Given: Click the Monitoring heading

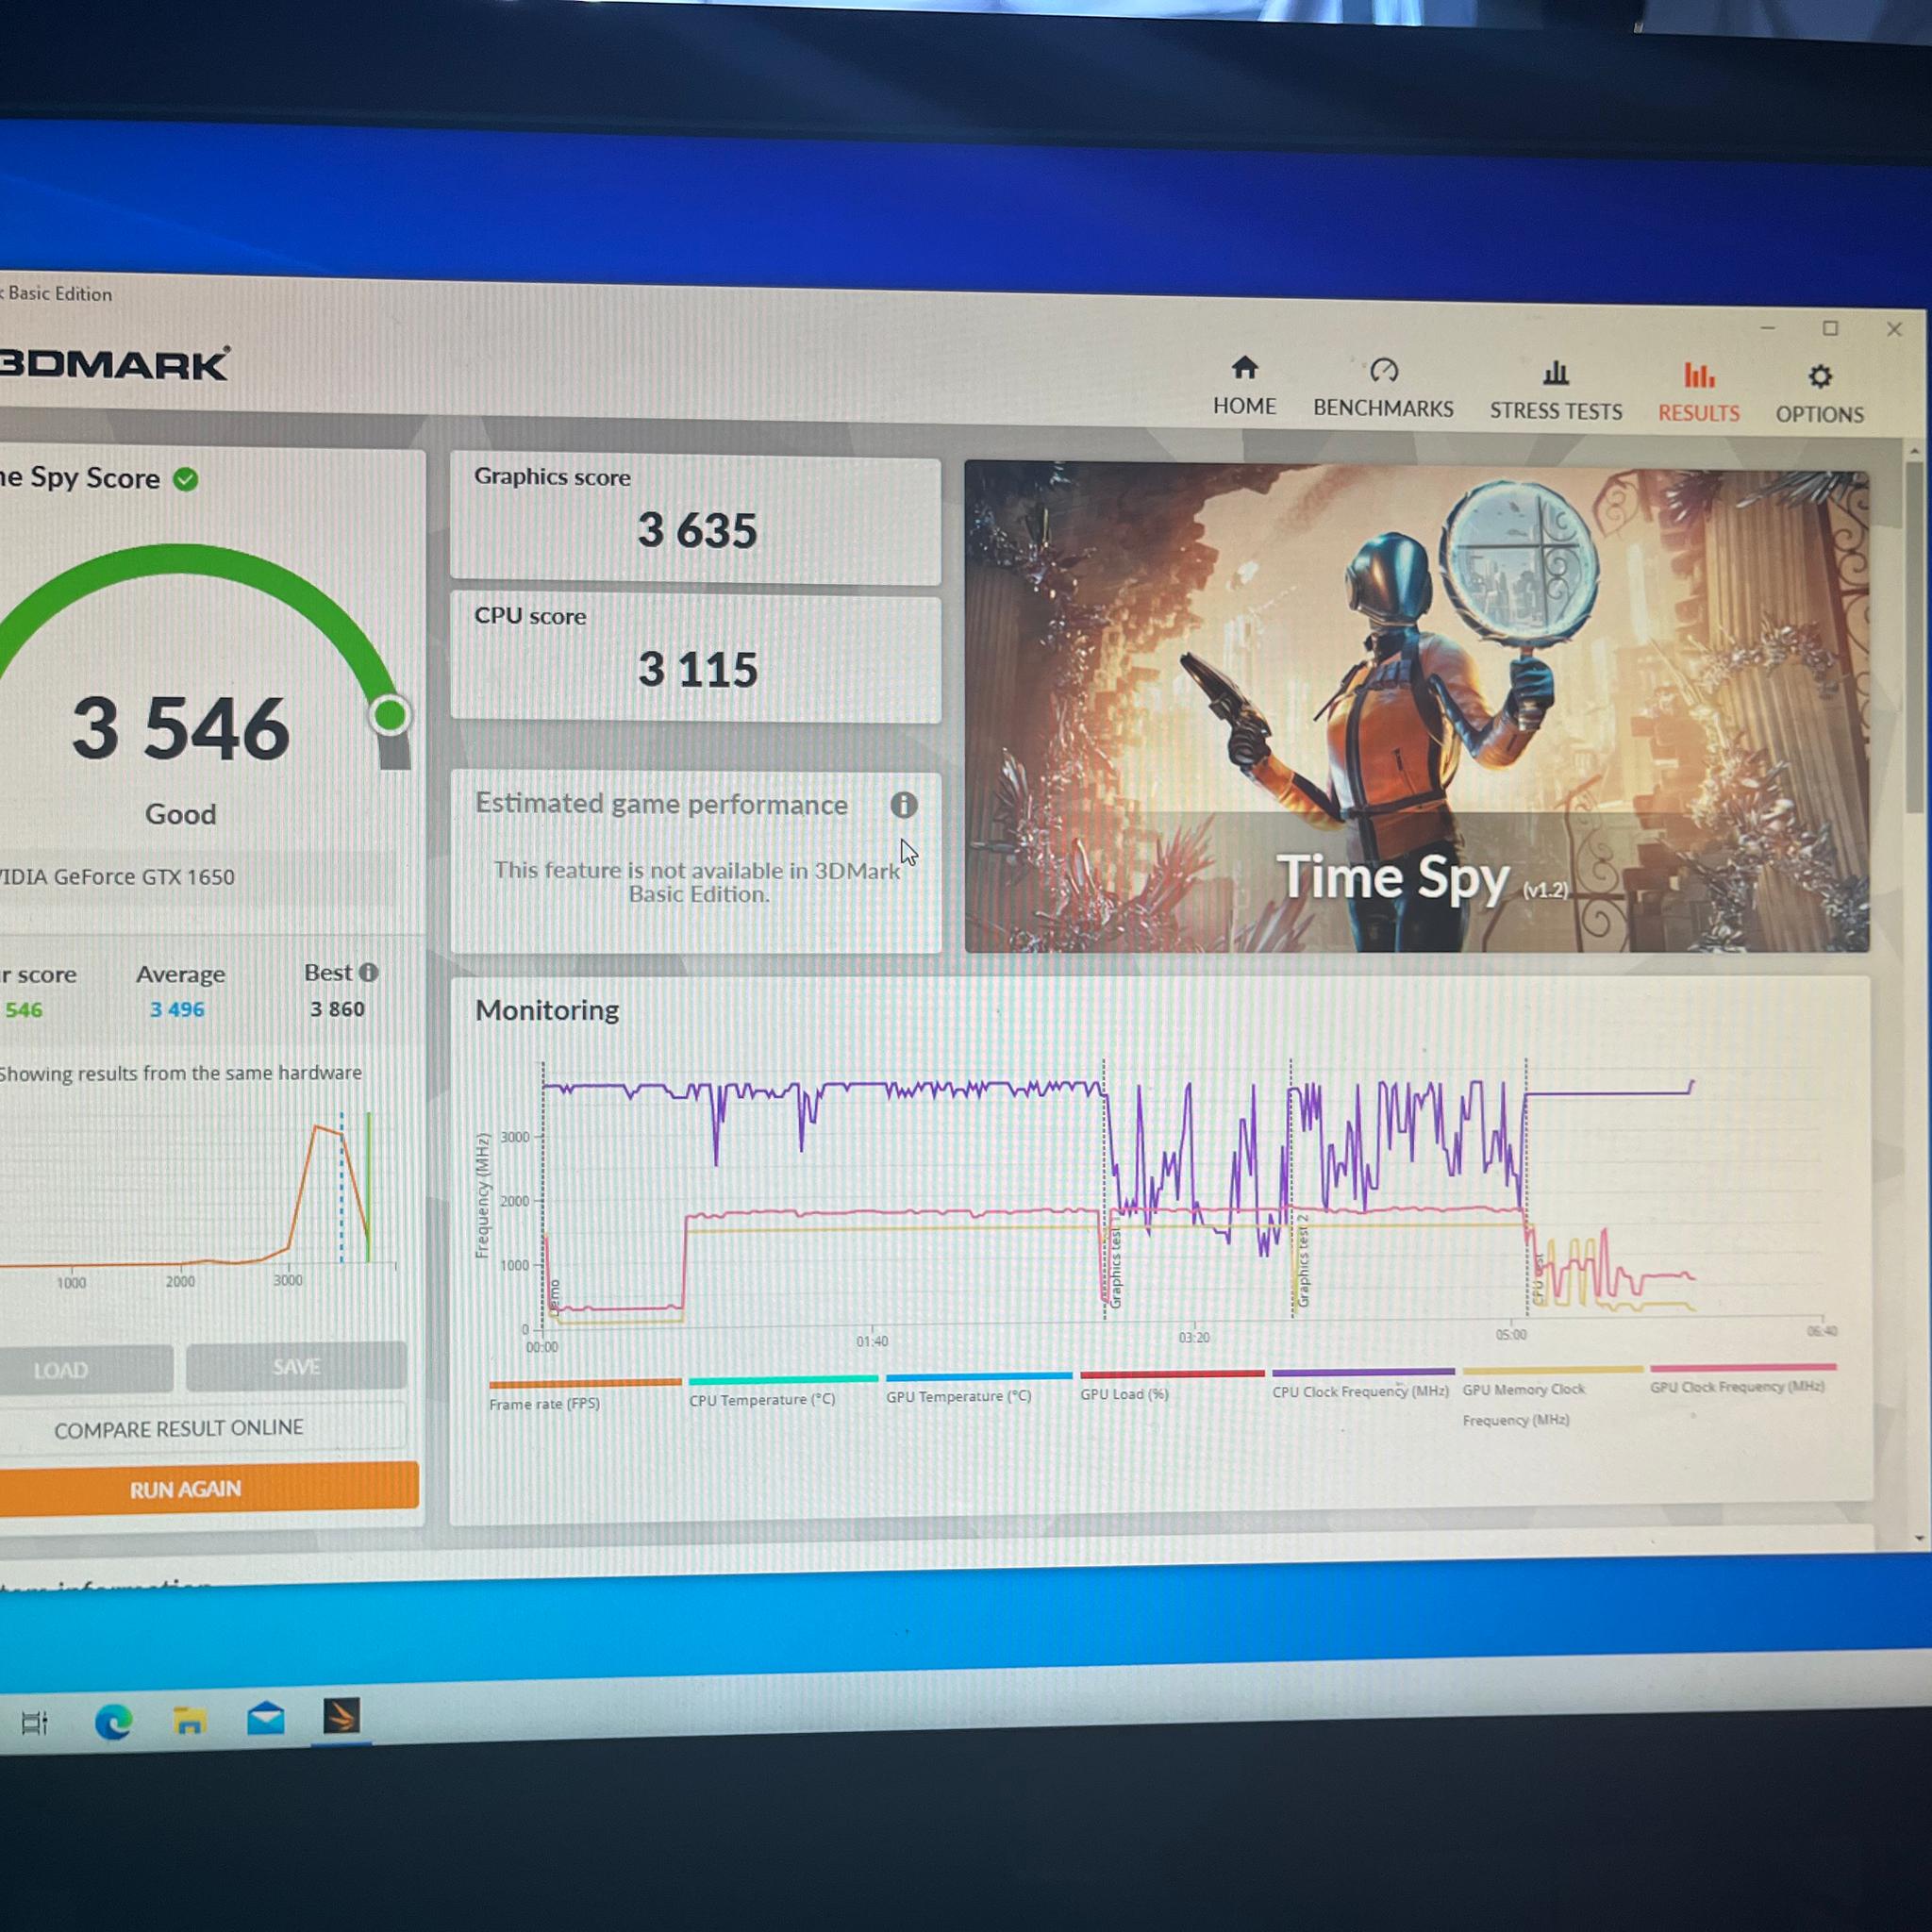Looking at the screenshot, I should [547, 1010].
